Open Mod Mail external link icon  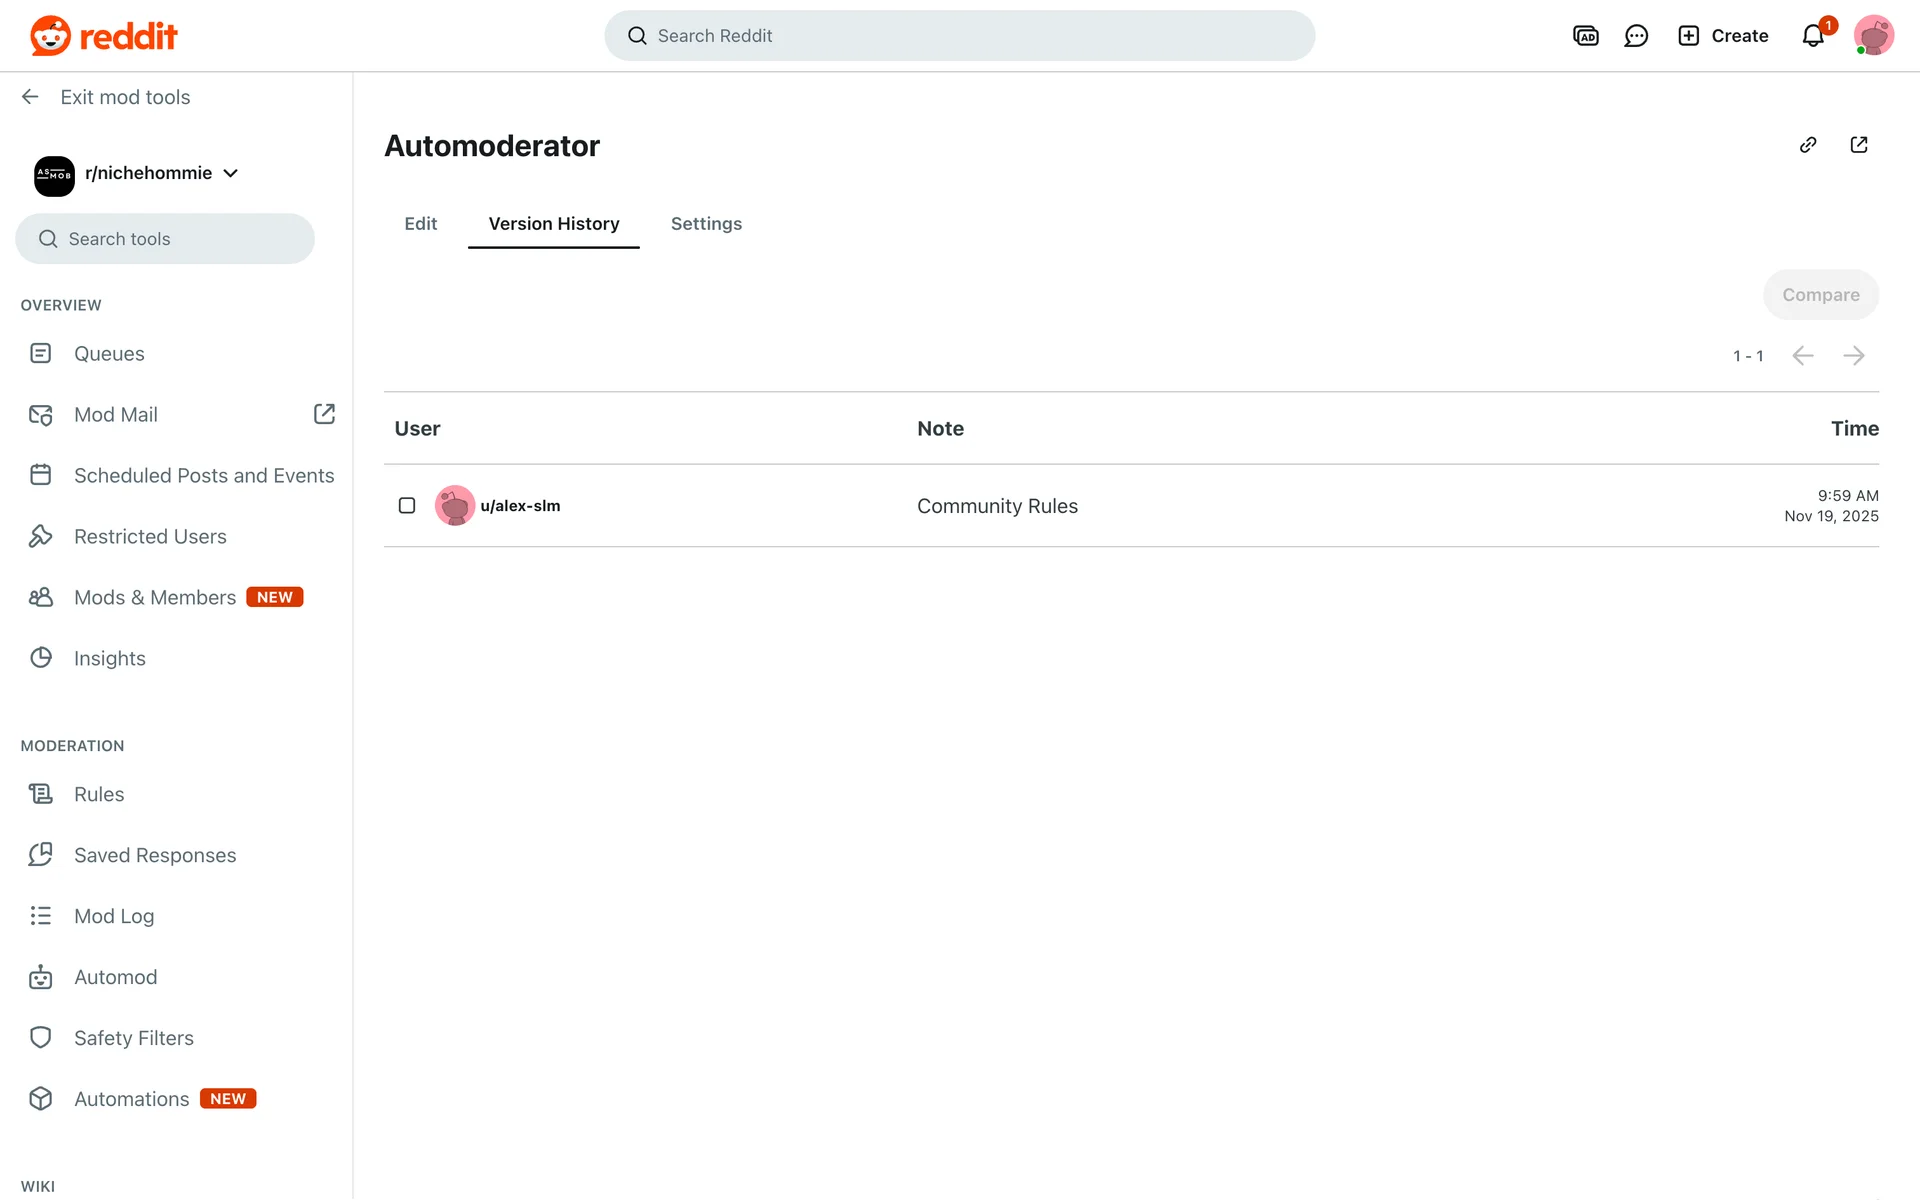(324, 414)
